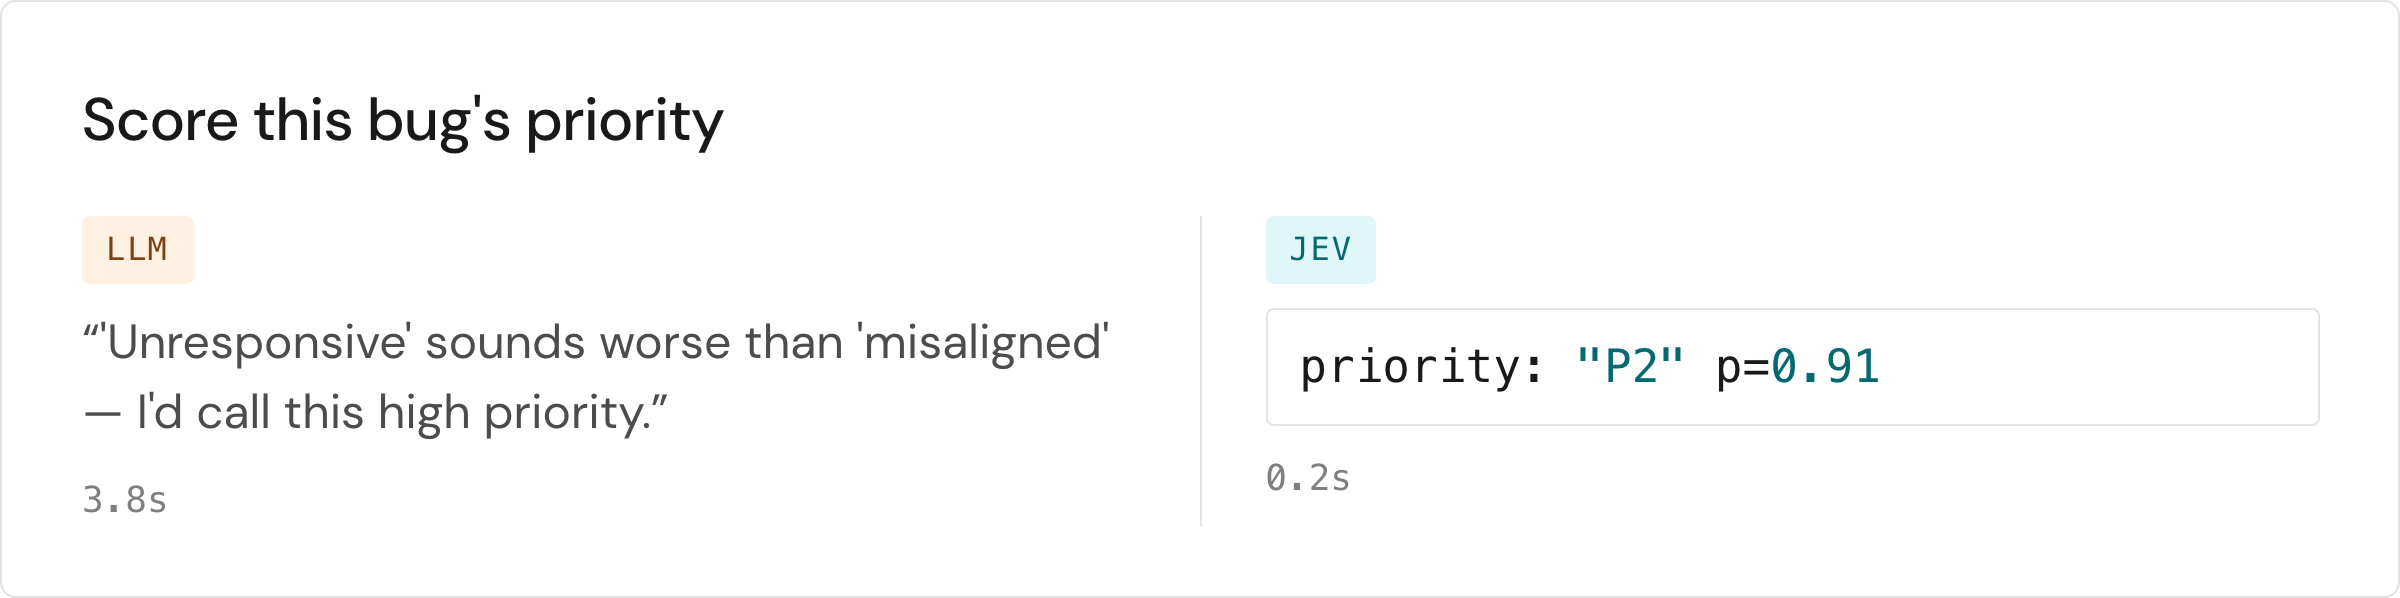This screenshot has width=2400, height=598.
Task: Click the word "bug's" in the title
Action: pos(439,123)
